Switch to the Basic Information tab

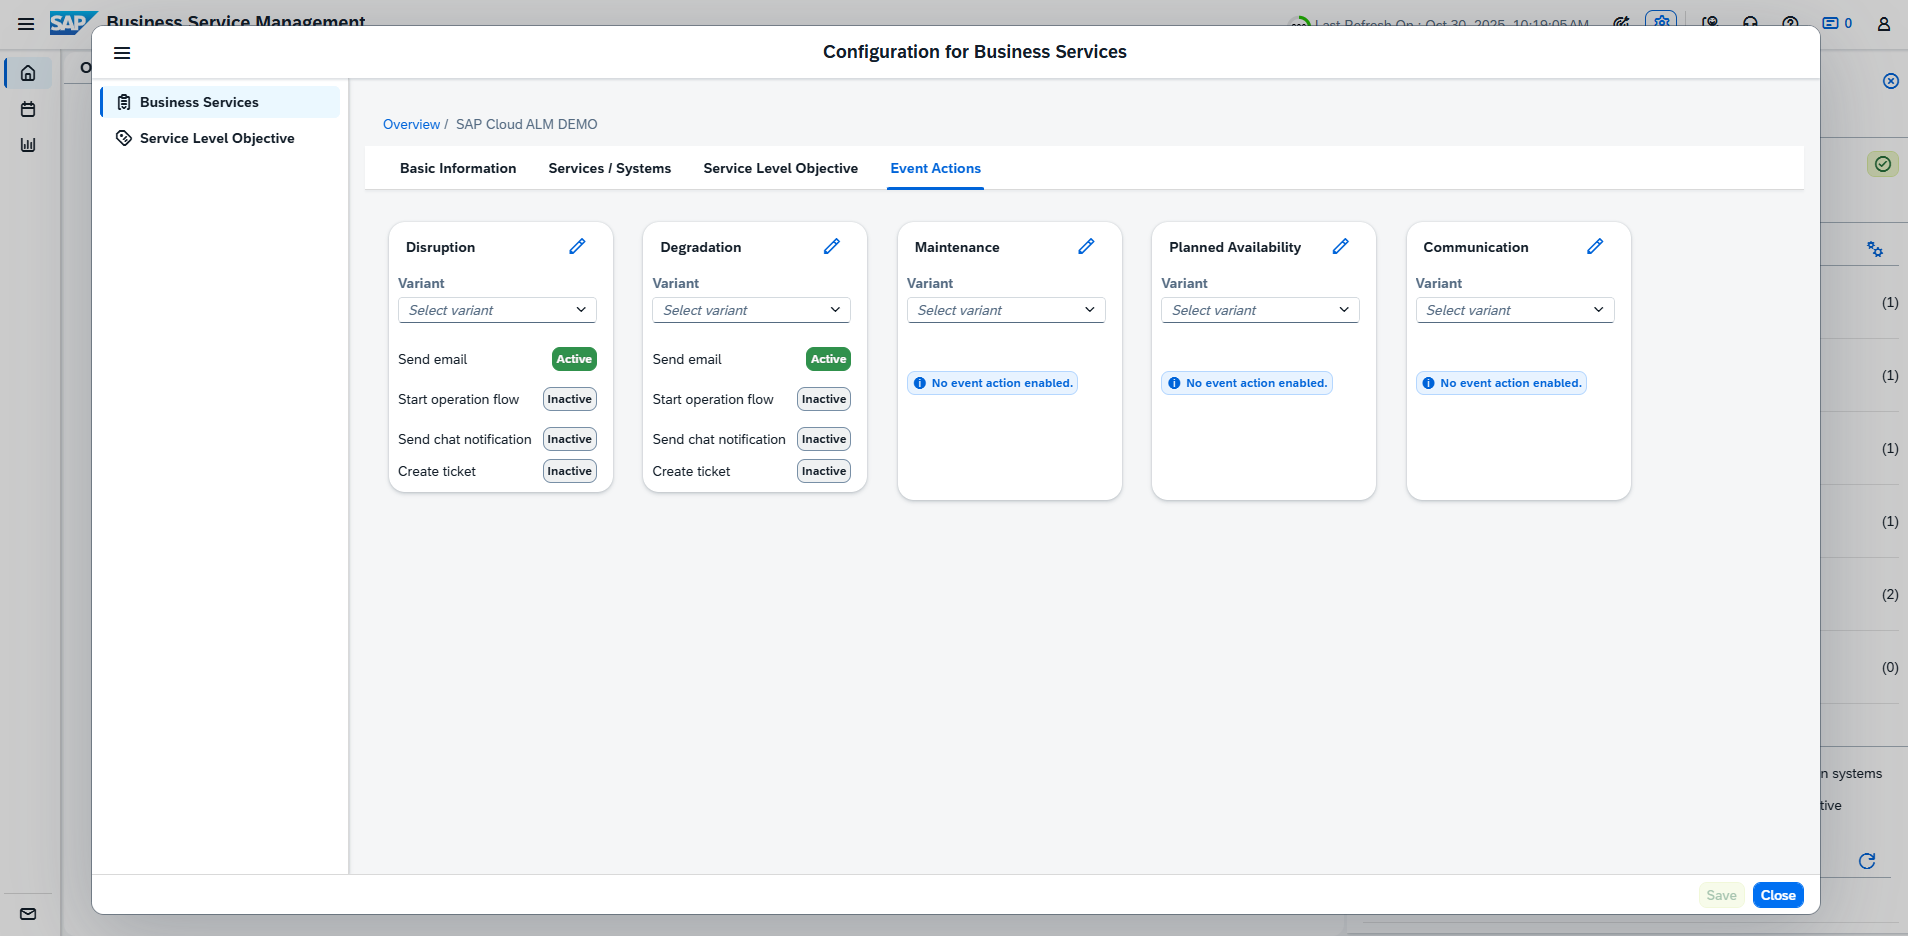coord(458,168)
